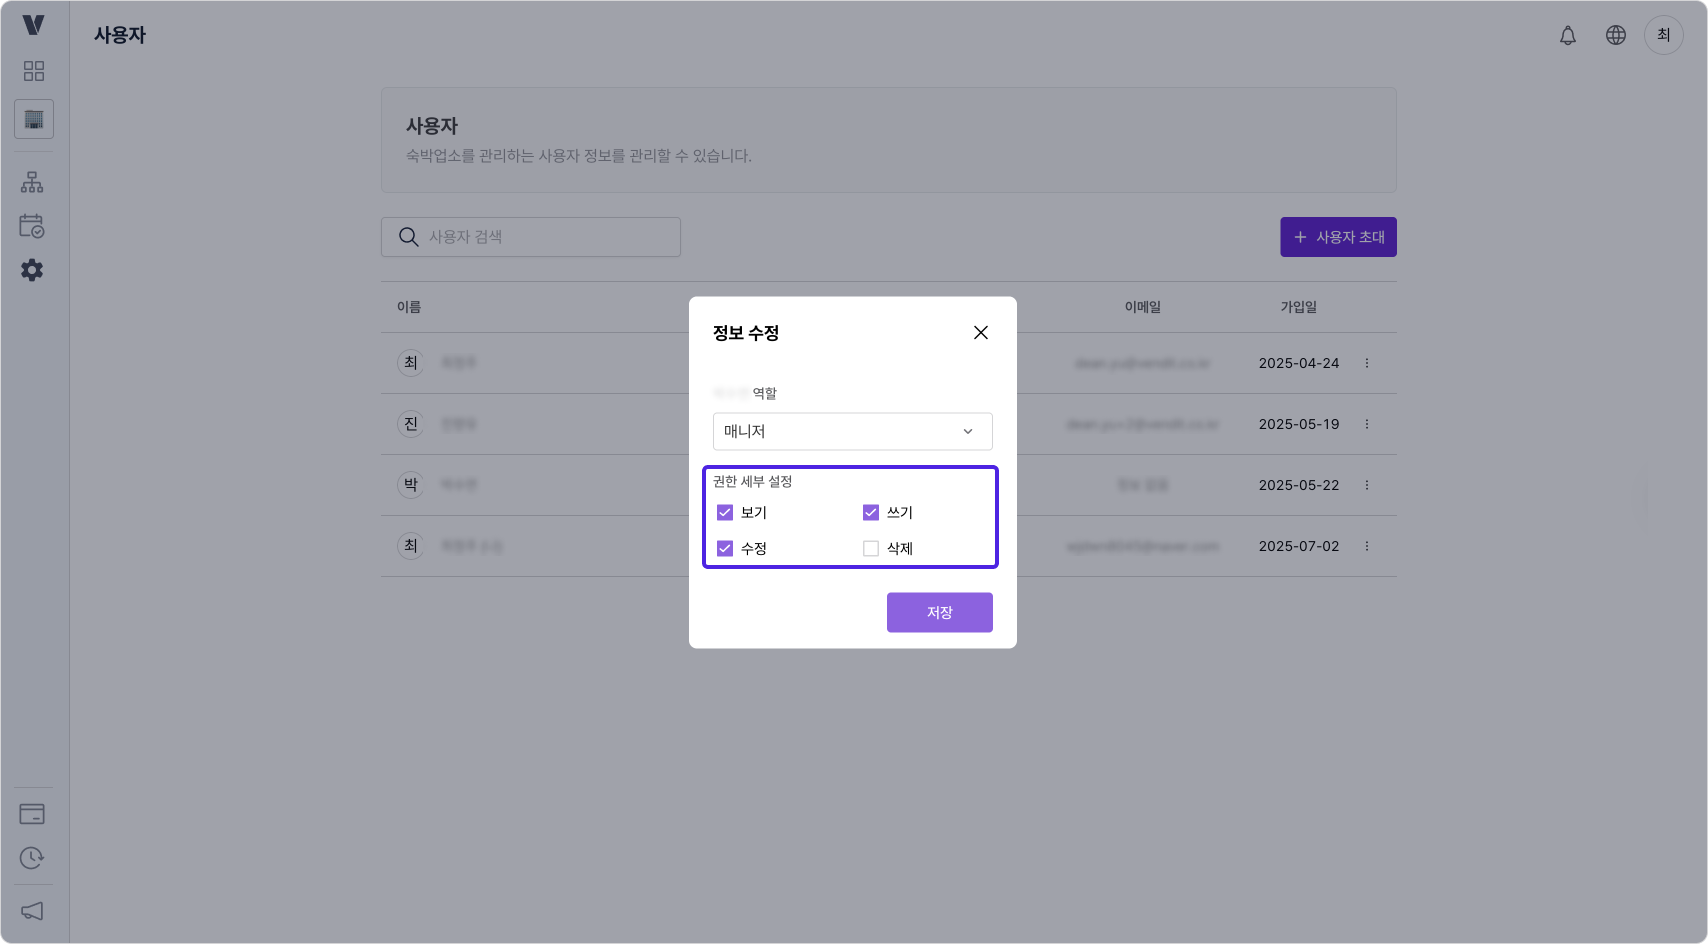Click the history clock icon in sidebar
The image size is (1708, 944).
(33, 858)
